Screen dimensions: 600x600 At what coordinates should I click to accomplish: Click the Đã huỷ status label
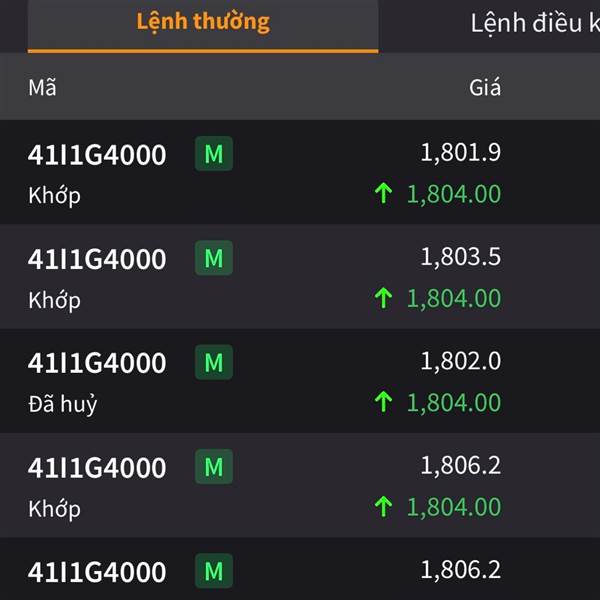tap(62, 405)
